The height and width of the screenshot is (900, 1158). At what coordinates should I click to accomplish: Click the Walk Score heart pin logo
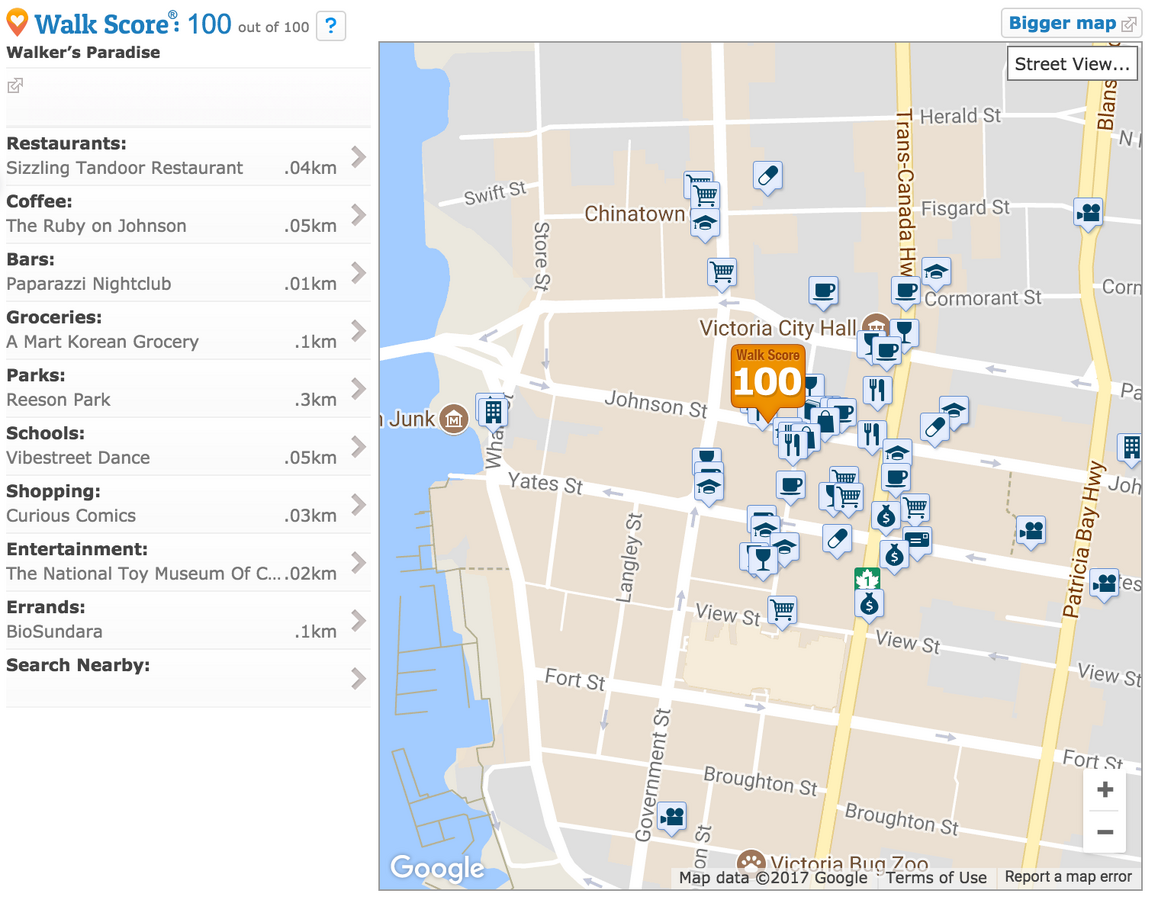pos(17,23)
